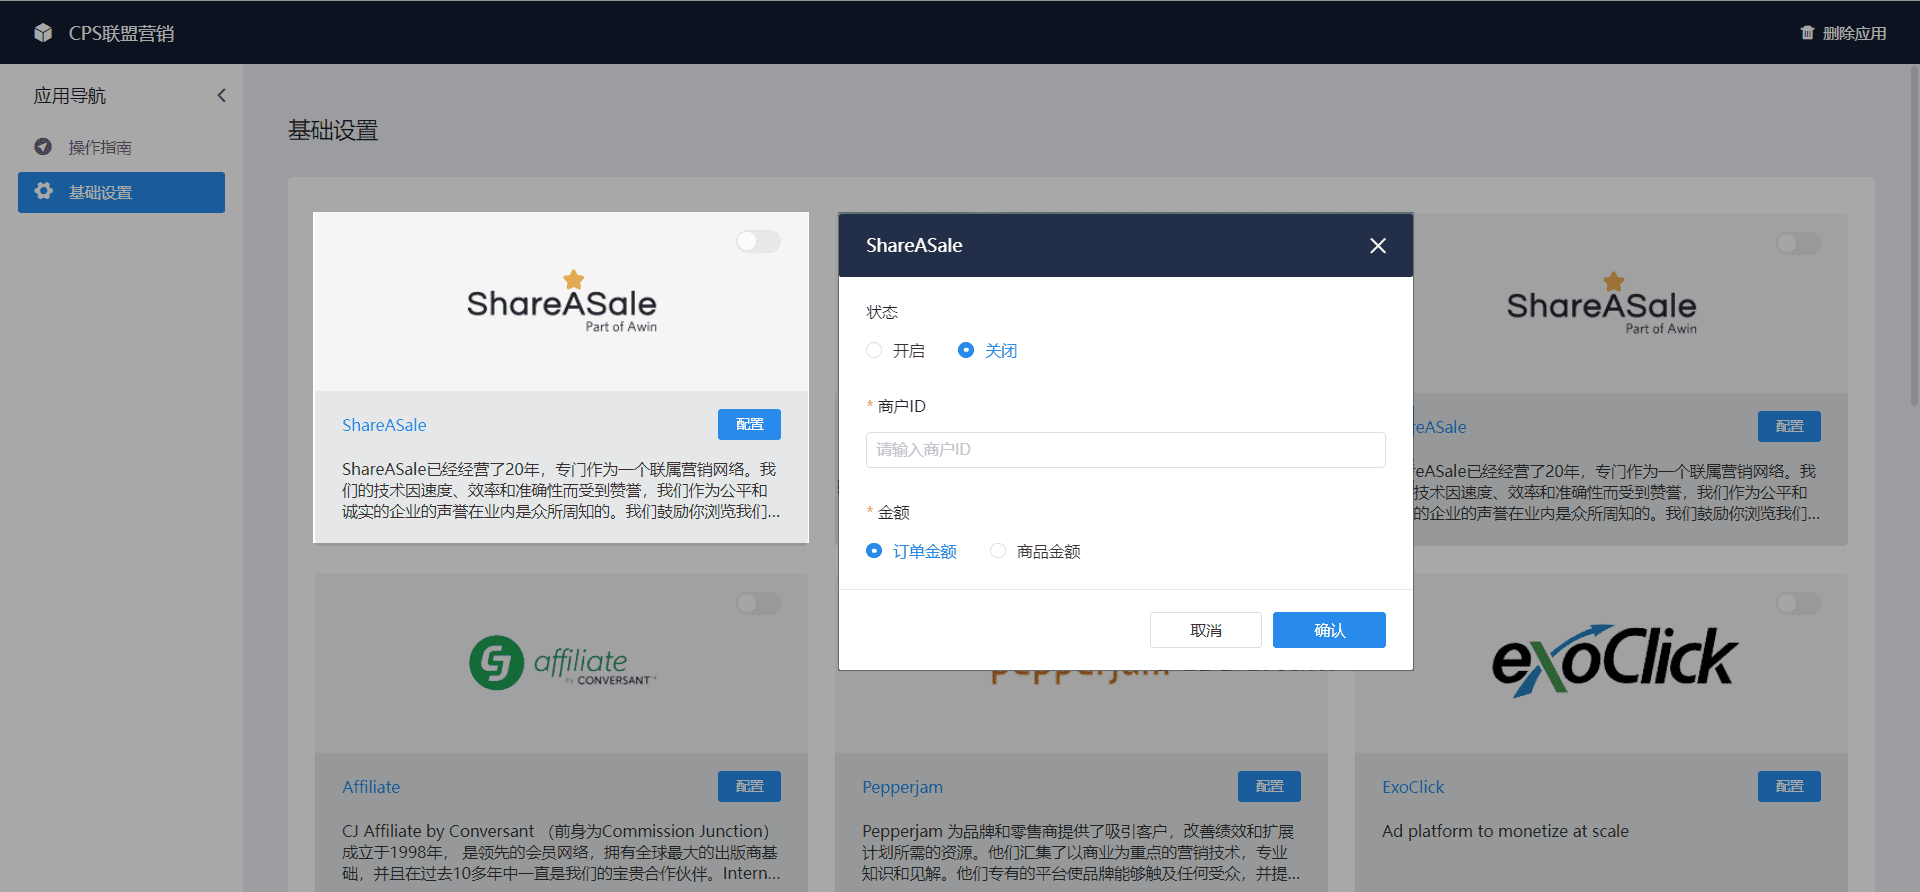Click the 基础设置 page heading

click(x=333, y=130)
